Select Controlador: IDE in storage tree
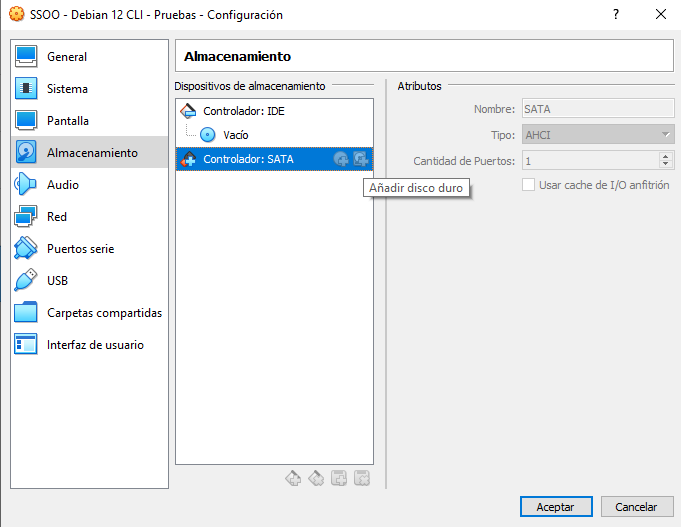The height and width of the screenshot is (527, 681). pos(243,111)
